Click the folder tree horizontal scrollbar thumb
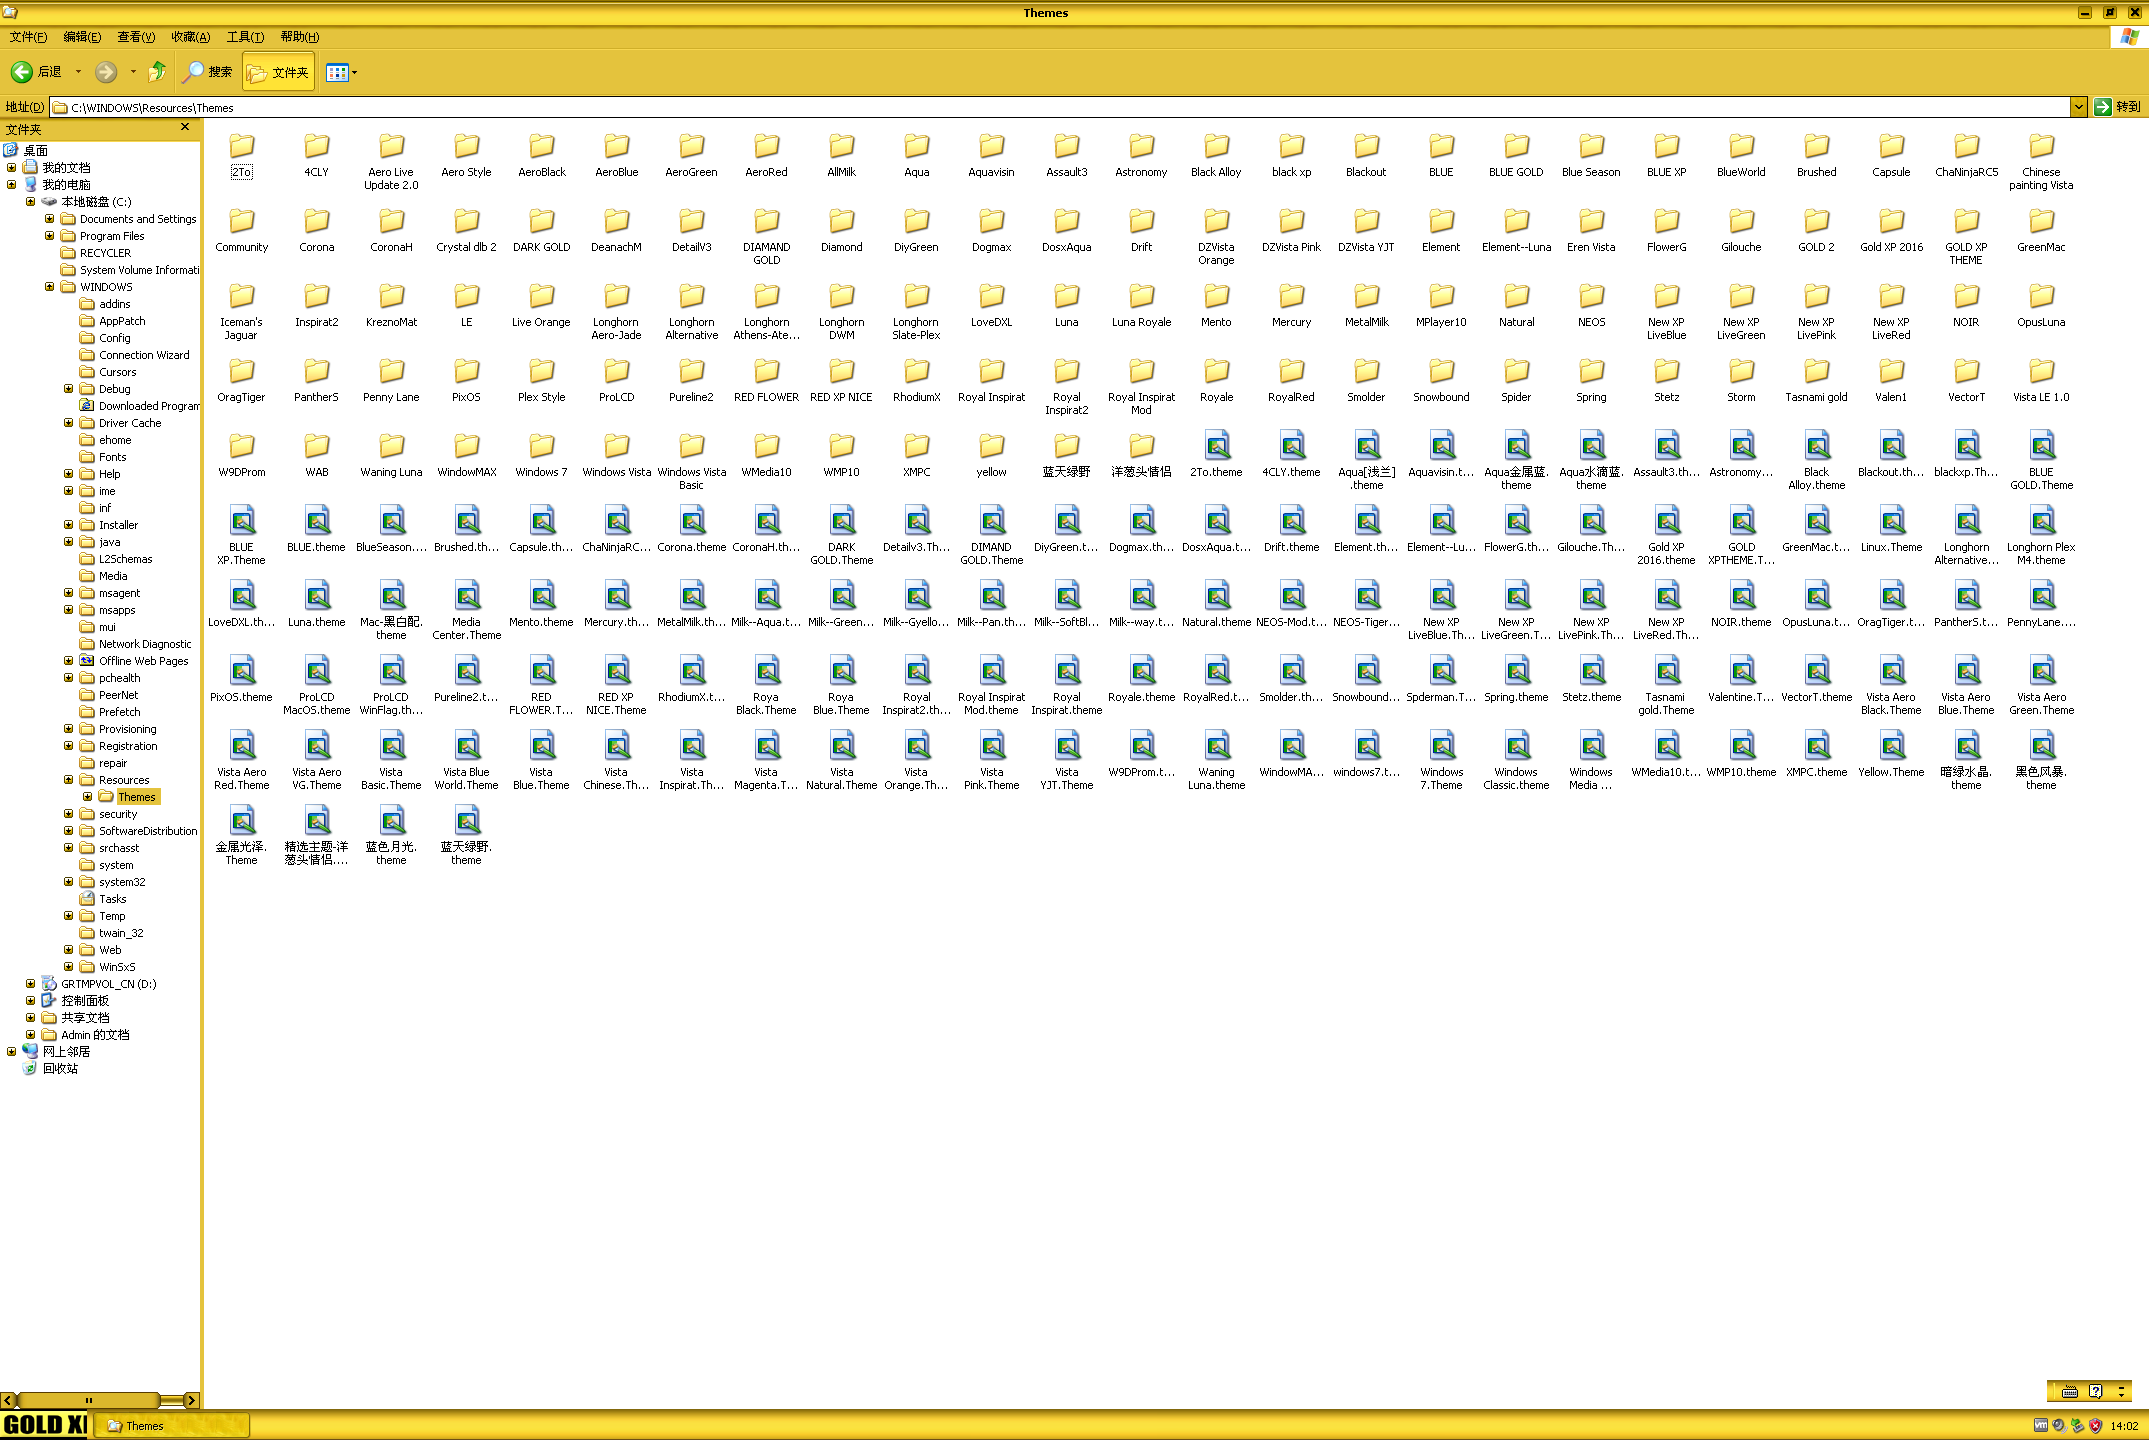 pyautogui.click(x=88, y=1400)
